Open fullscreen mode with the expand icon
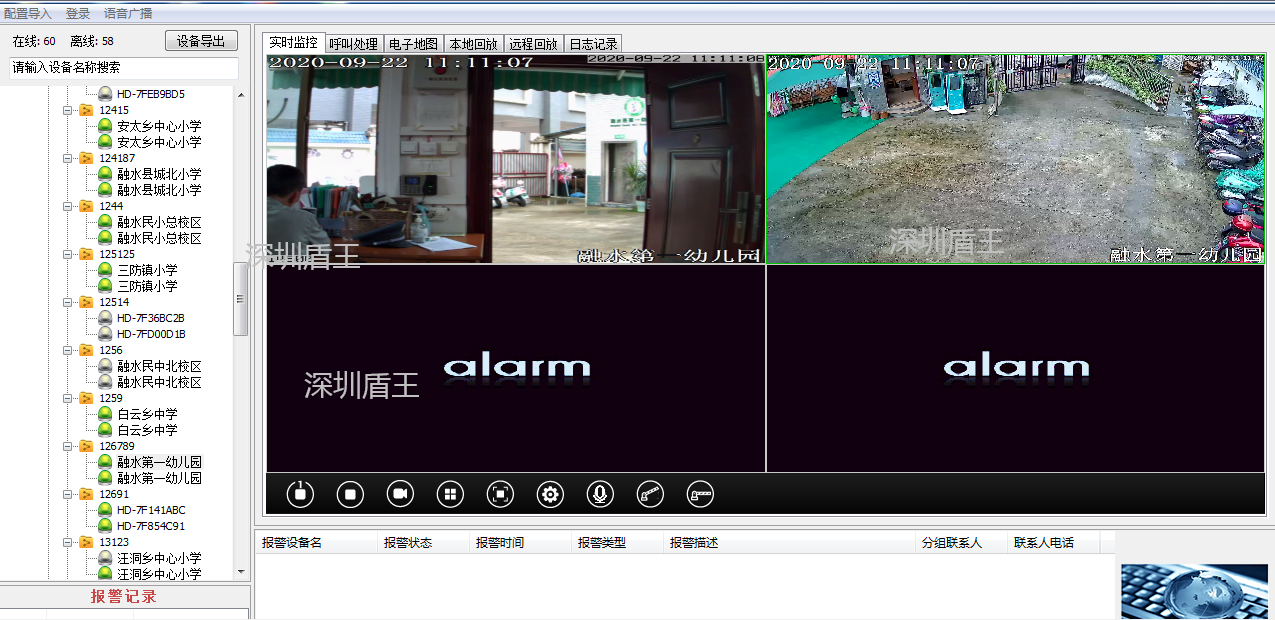Viewport: 1275px width, 620px height. click(499, 493)
